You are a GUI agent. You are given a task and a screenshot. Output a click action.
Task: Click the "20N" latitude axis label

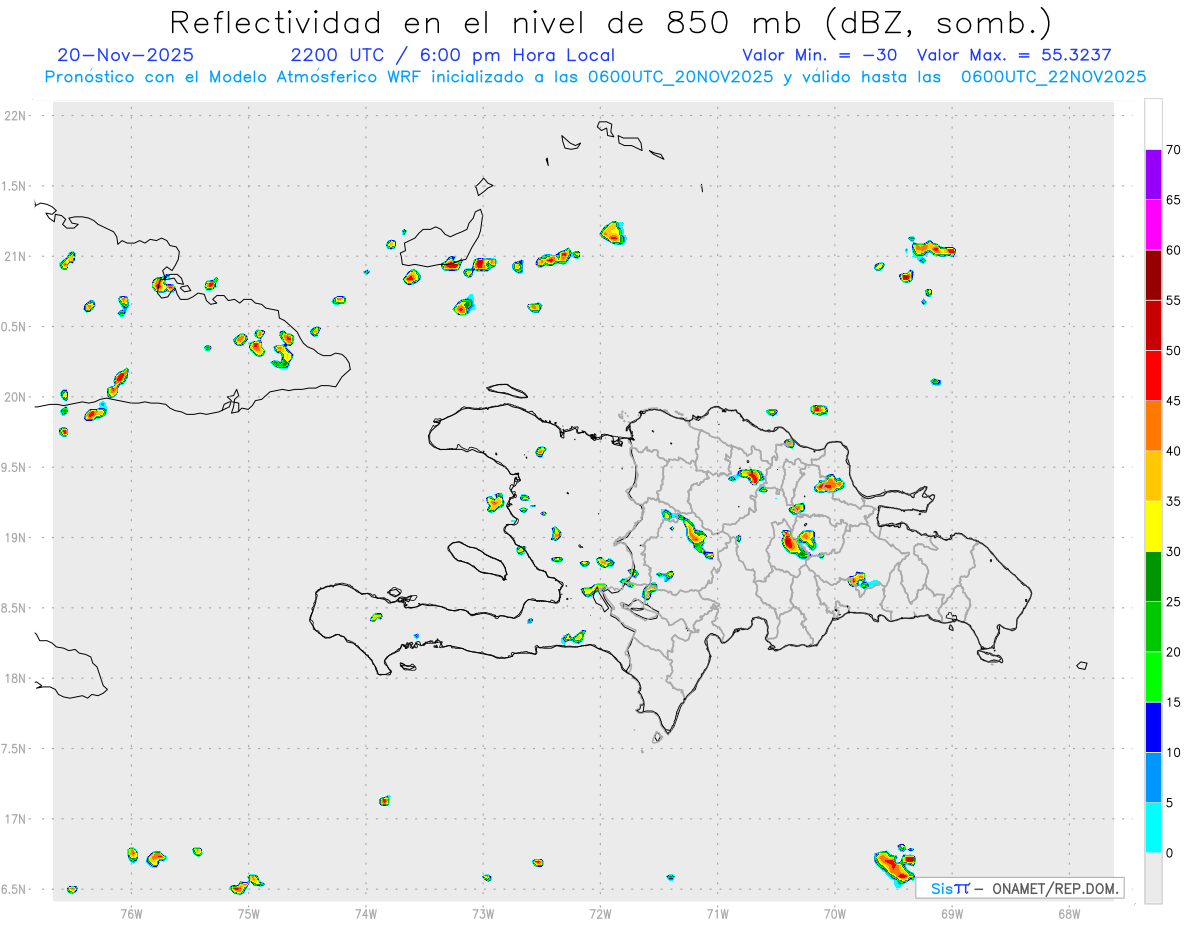tap(15, 397)
